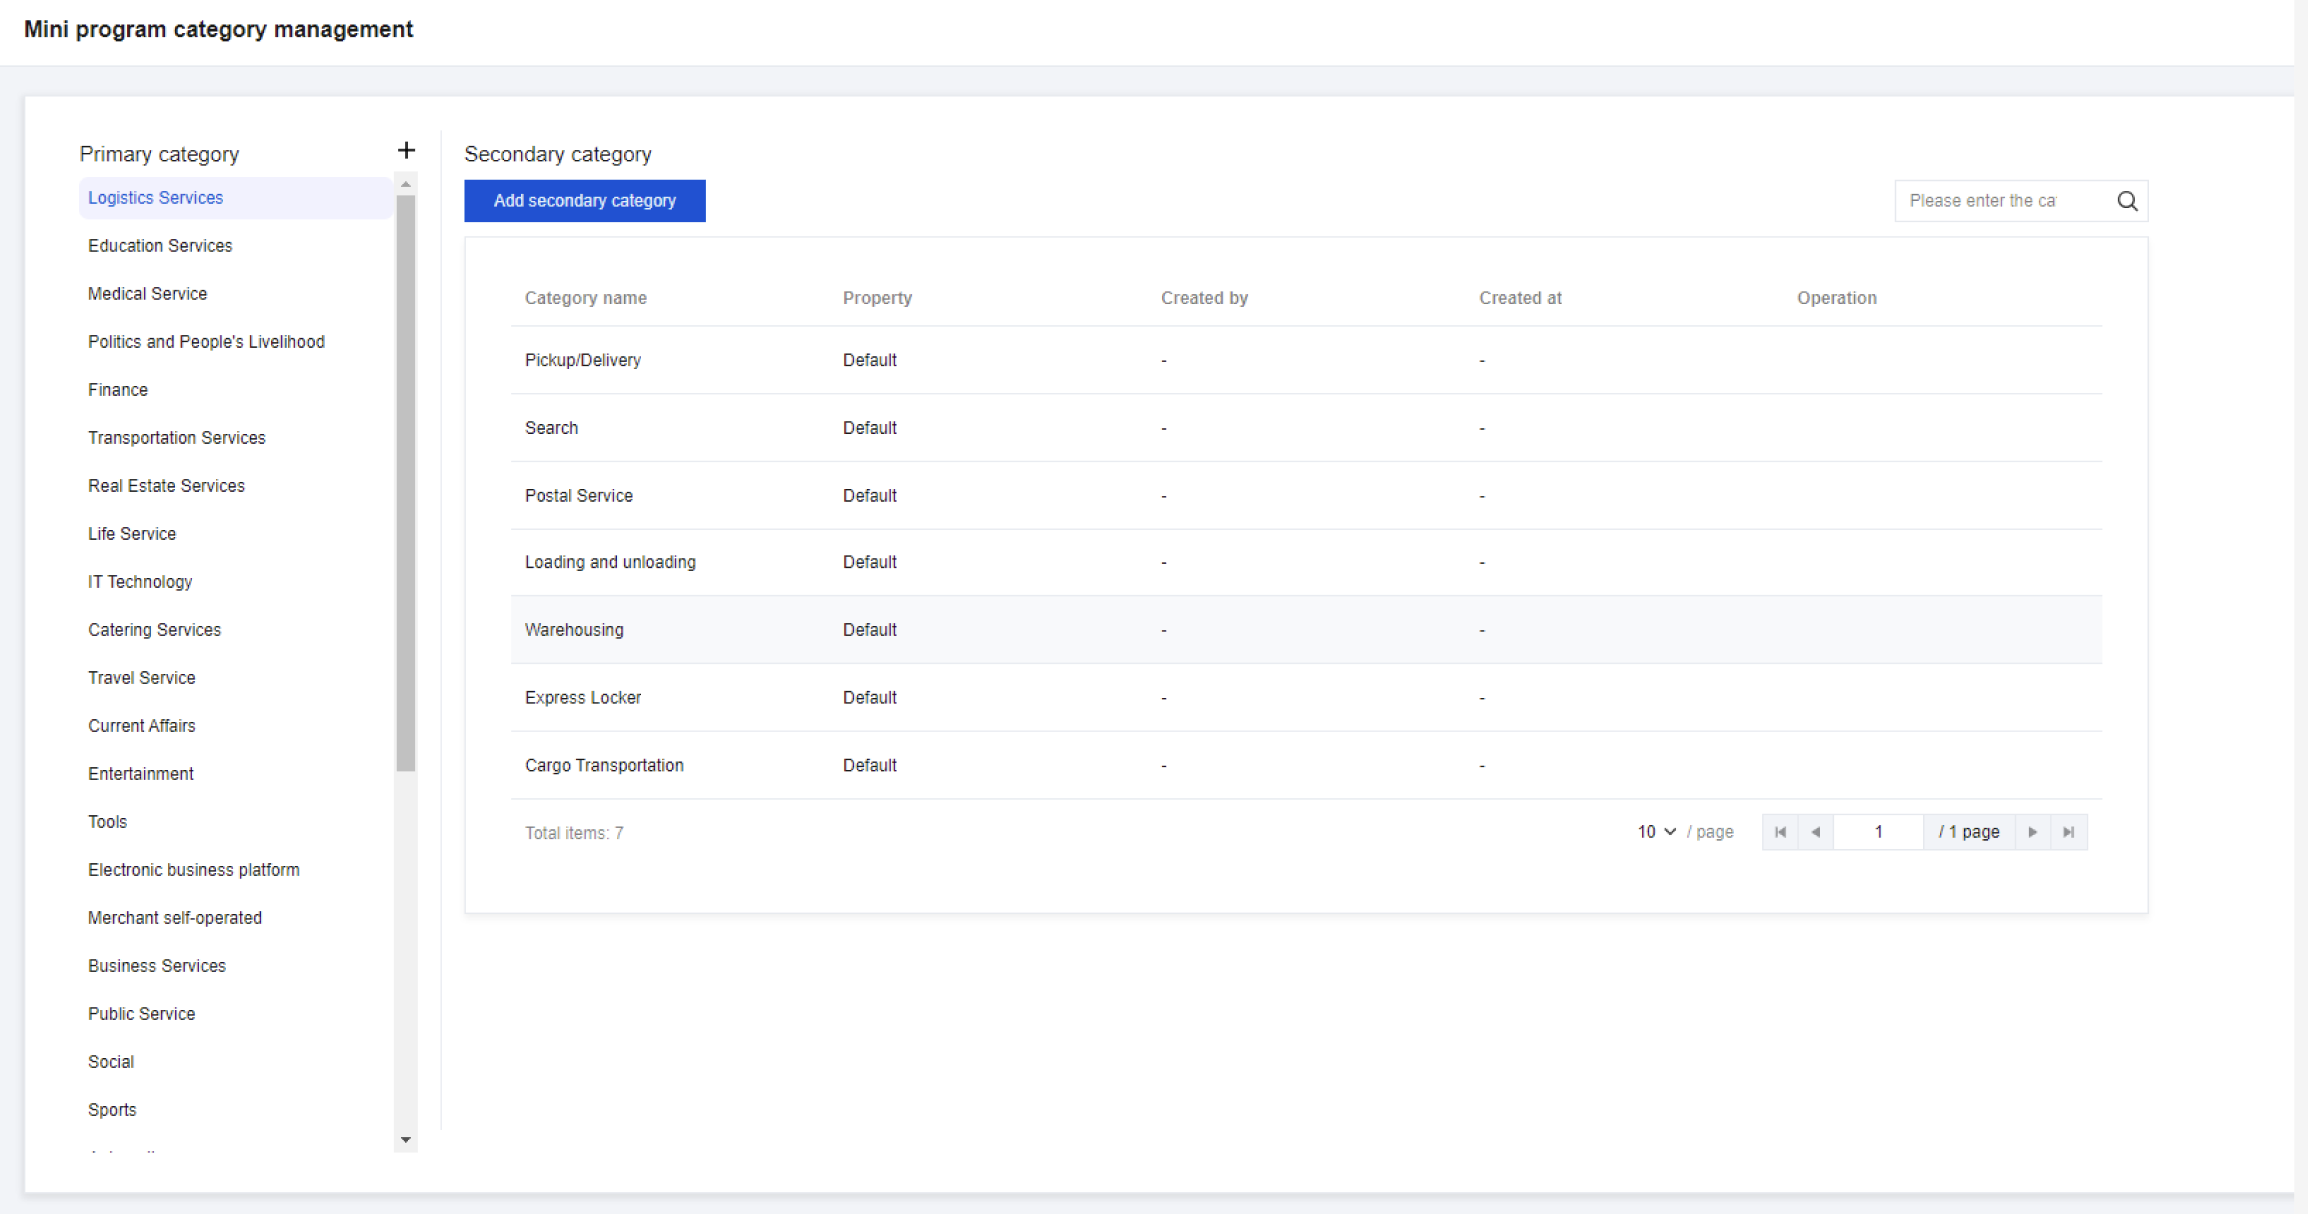Click the primary category scrollbar thumb
The height and width of the screenshot is (1214, 2308).
[x=405, y=483]
